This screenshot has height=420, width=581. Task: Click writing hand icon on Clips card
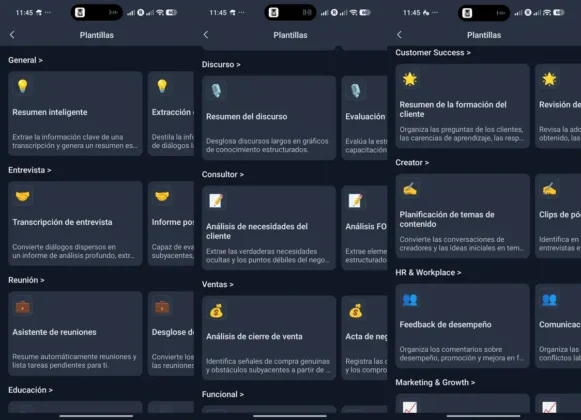pos(549,189)
